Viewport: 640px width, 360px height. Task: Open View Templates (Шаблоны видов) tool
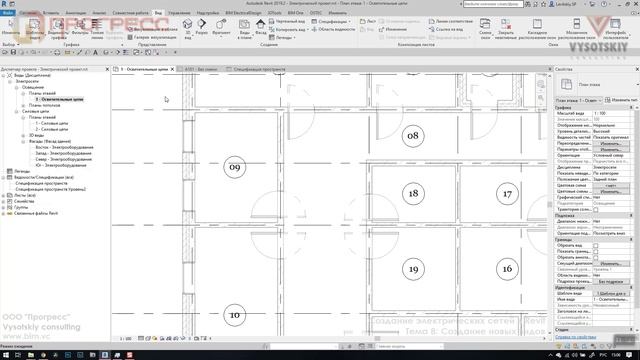click(35, 29)
